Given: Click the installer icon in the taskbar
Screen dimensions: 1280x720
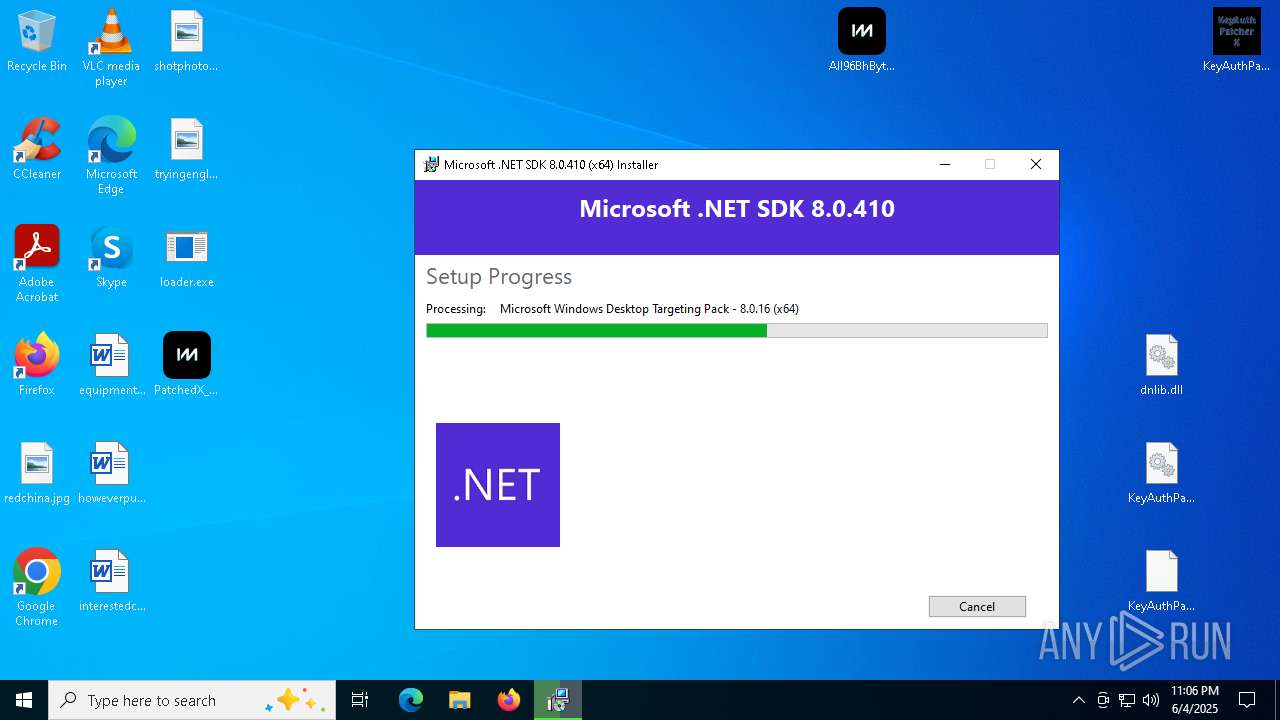Looking at the screenshot, I should (558, 700).
